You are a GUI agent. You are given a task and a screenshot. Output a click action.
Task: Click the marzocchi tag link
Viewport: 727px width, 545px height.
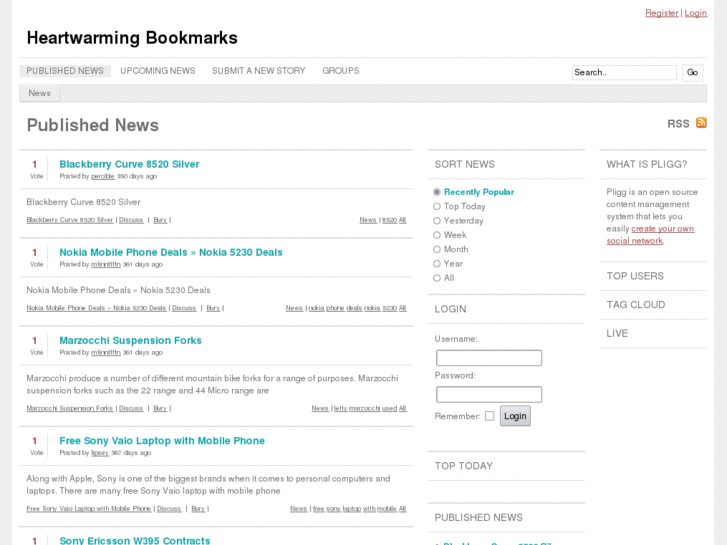[364, 408]
